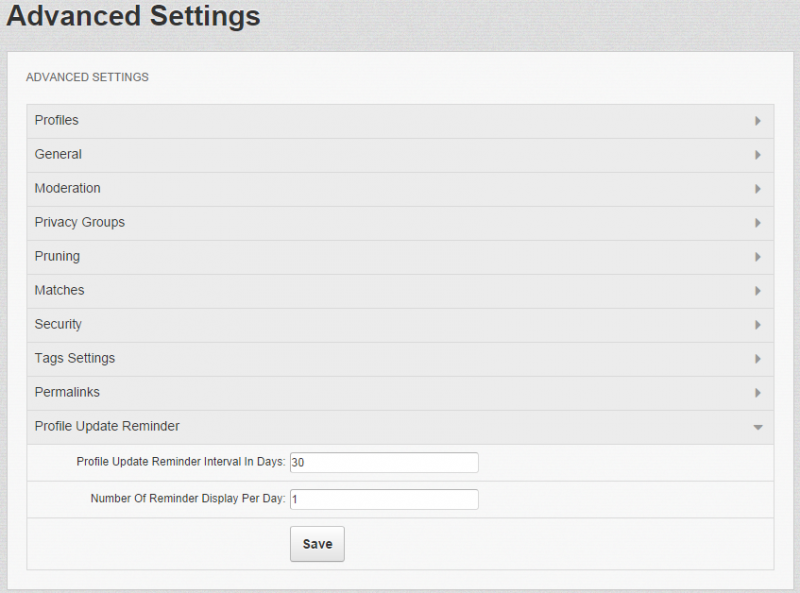
Task: Expand the Profiles section arrow
Action: click(758, 121)
